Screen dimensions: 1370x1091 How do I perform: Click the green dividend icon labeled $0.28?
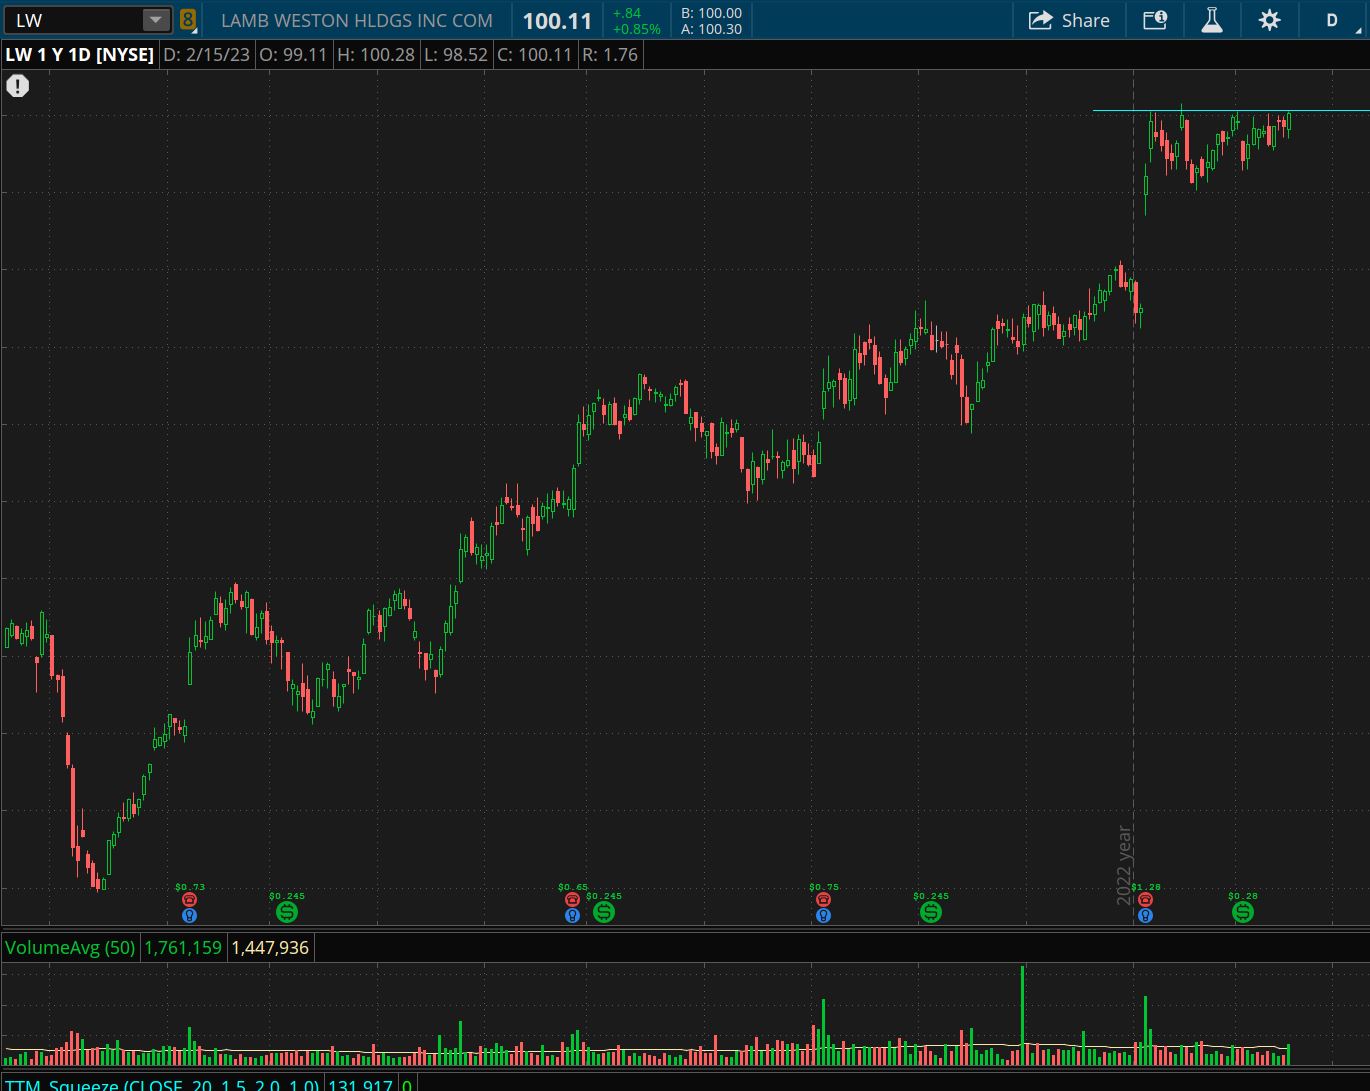[1242, 911]
